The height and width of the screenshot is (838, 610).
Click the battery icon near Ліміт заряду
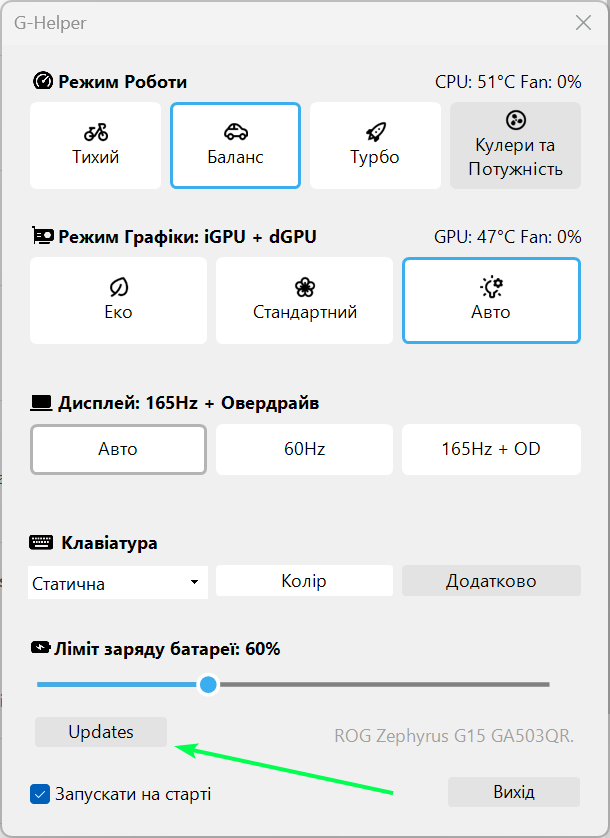click(x=42, y=648)
